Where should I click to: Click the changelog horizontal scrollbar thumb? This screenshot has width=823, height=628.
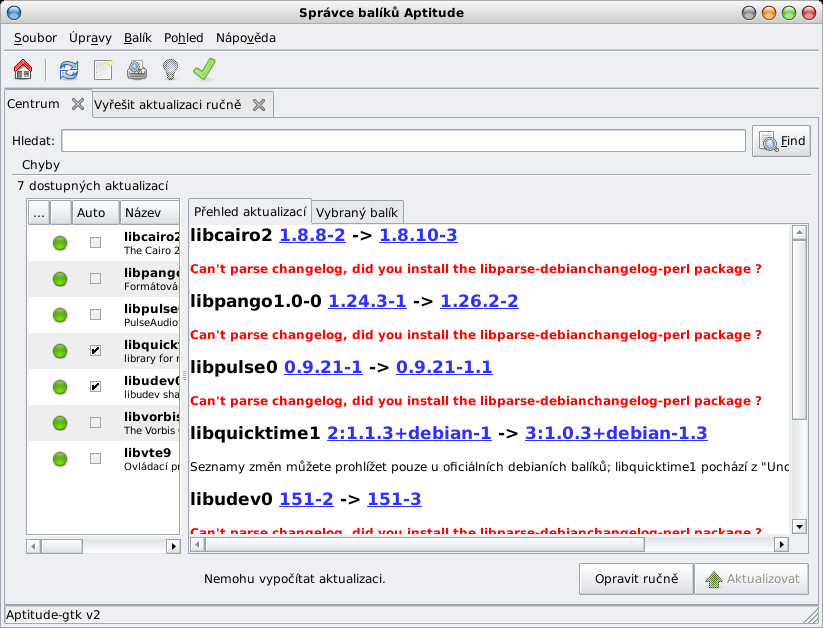click(425, 545)
